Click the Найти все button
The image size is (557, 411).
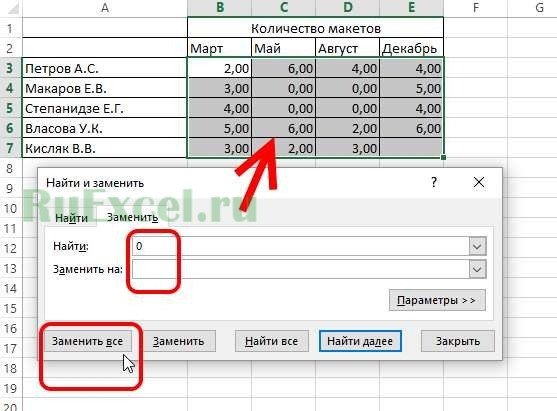pyautogui.click(x=271, y=341)
